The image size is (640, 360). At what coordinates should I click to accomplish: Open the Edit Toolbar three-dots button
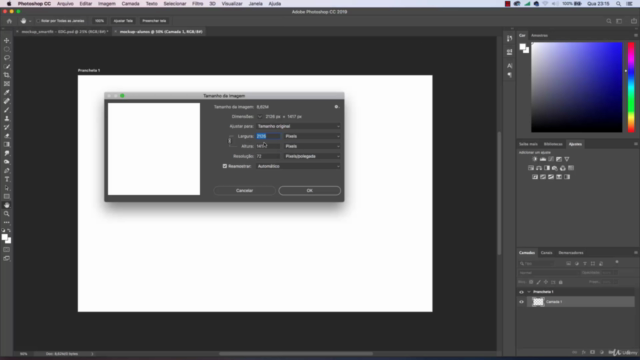click(7, 222)
